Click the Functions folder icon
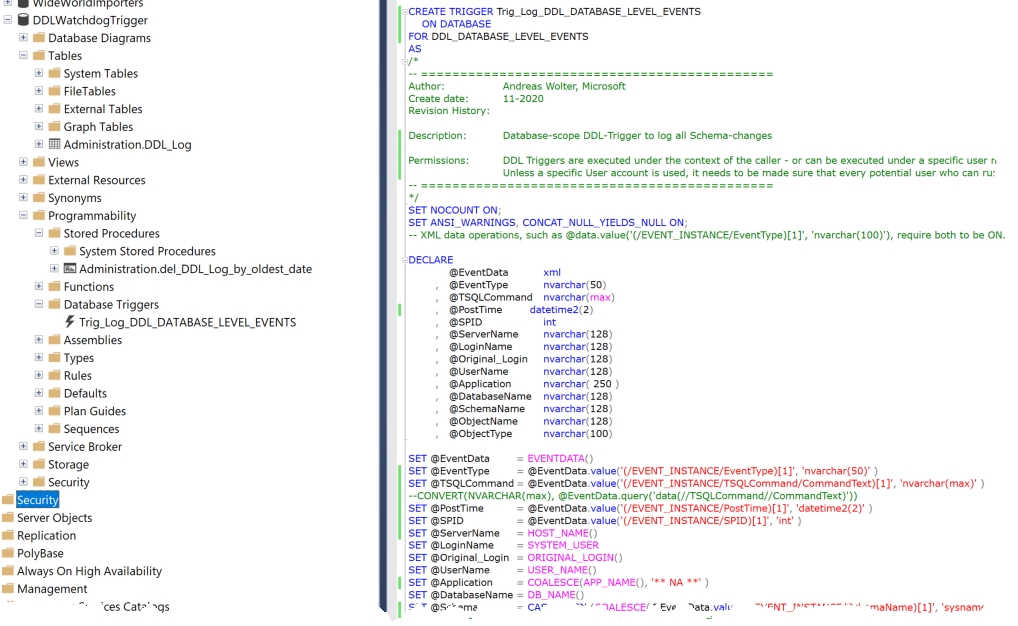 coord(55,286)
